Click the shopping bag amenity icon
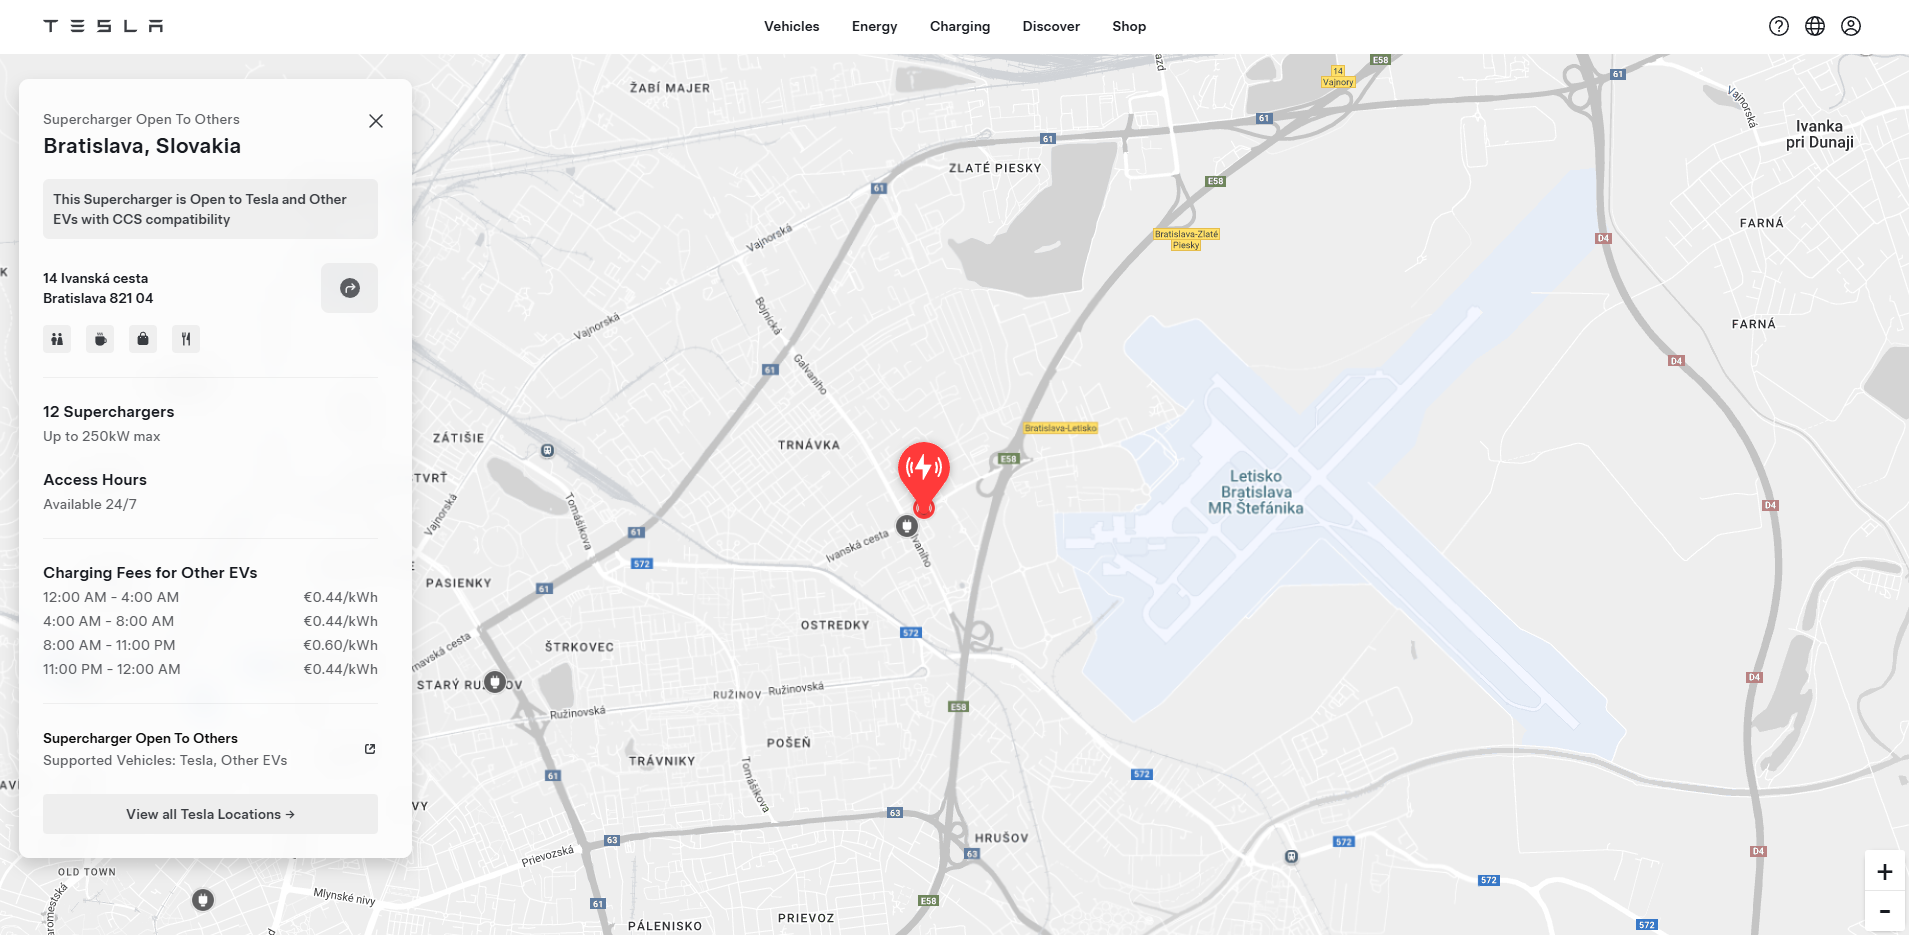1909x935 pixels. coord(143,339)
